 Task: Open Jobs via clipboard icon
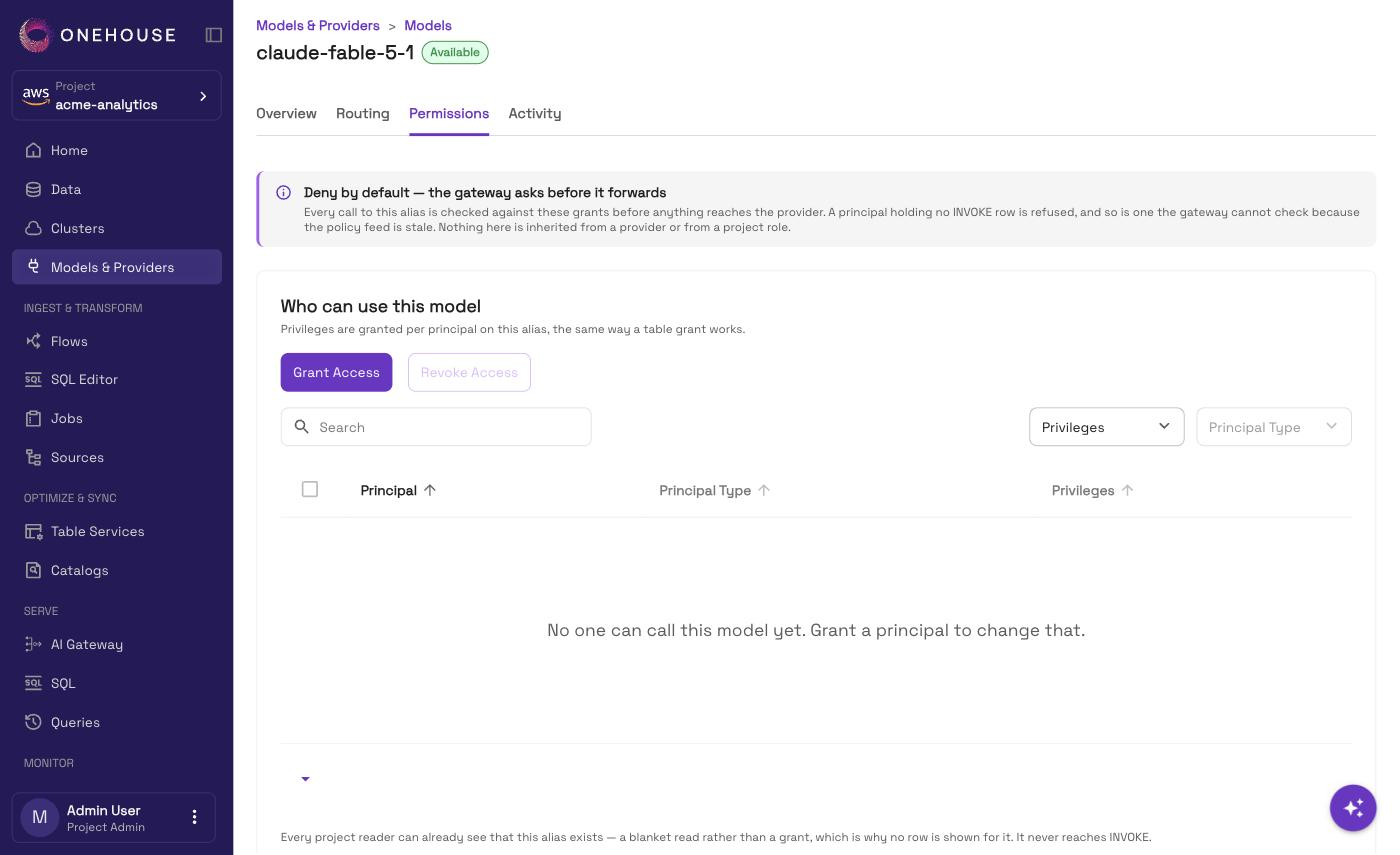coord(33,418)
